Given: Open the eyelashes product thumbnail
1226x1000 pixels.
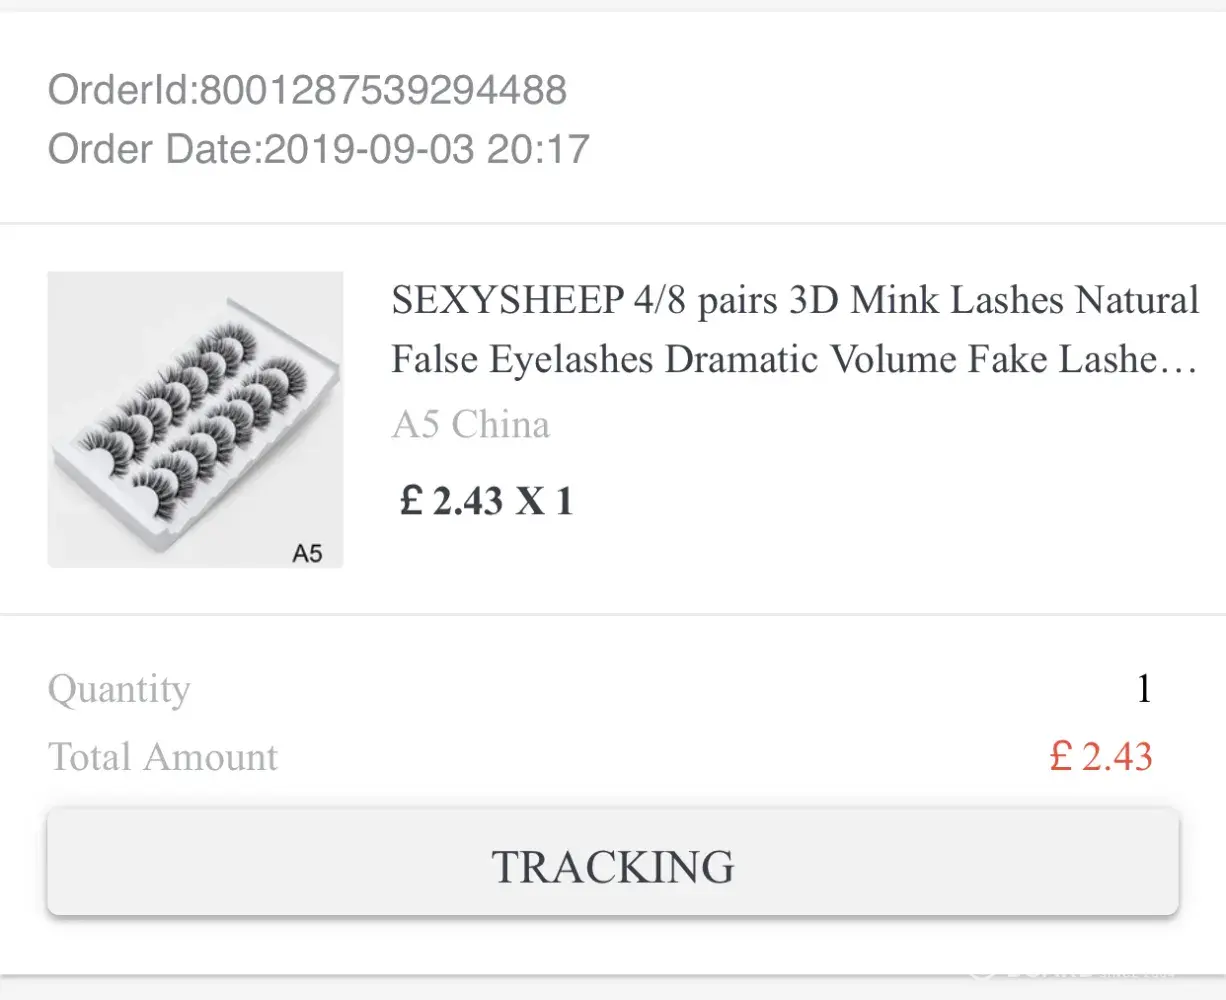Looking at the screenshot, I should [195, 419].
